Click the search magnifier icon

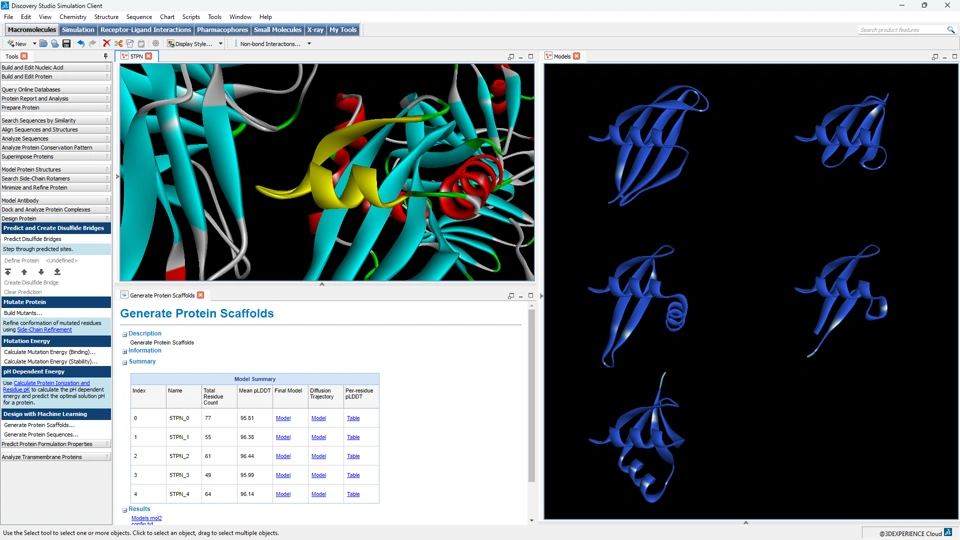pos(950,29)
